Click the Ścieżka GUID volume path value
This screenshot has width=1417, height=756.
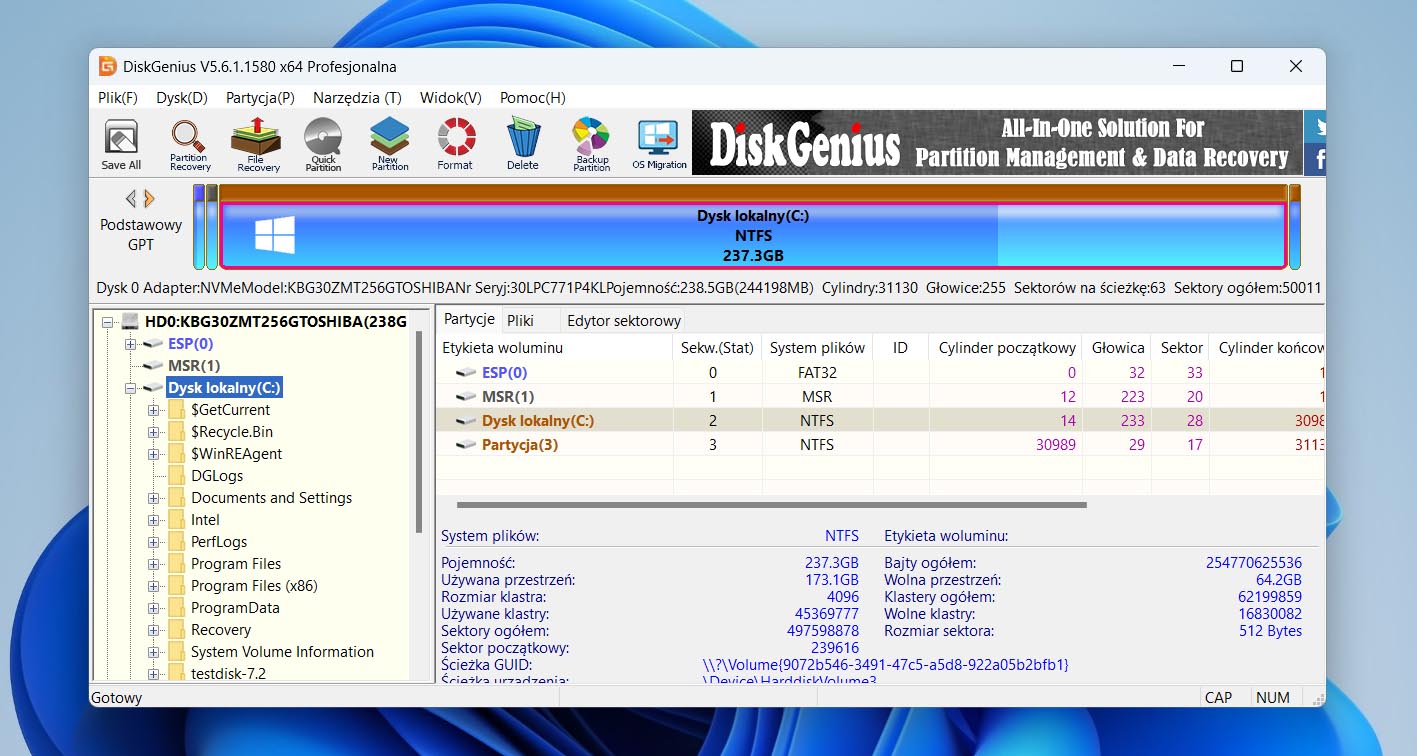886,665
